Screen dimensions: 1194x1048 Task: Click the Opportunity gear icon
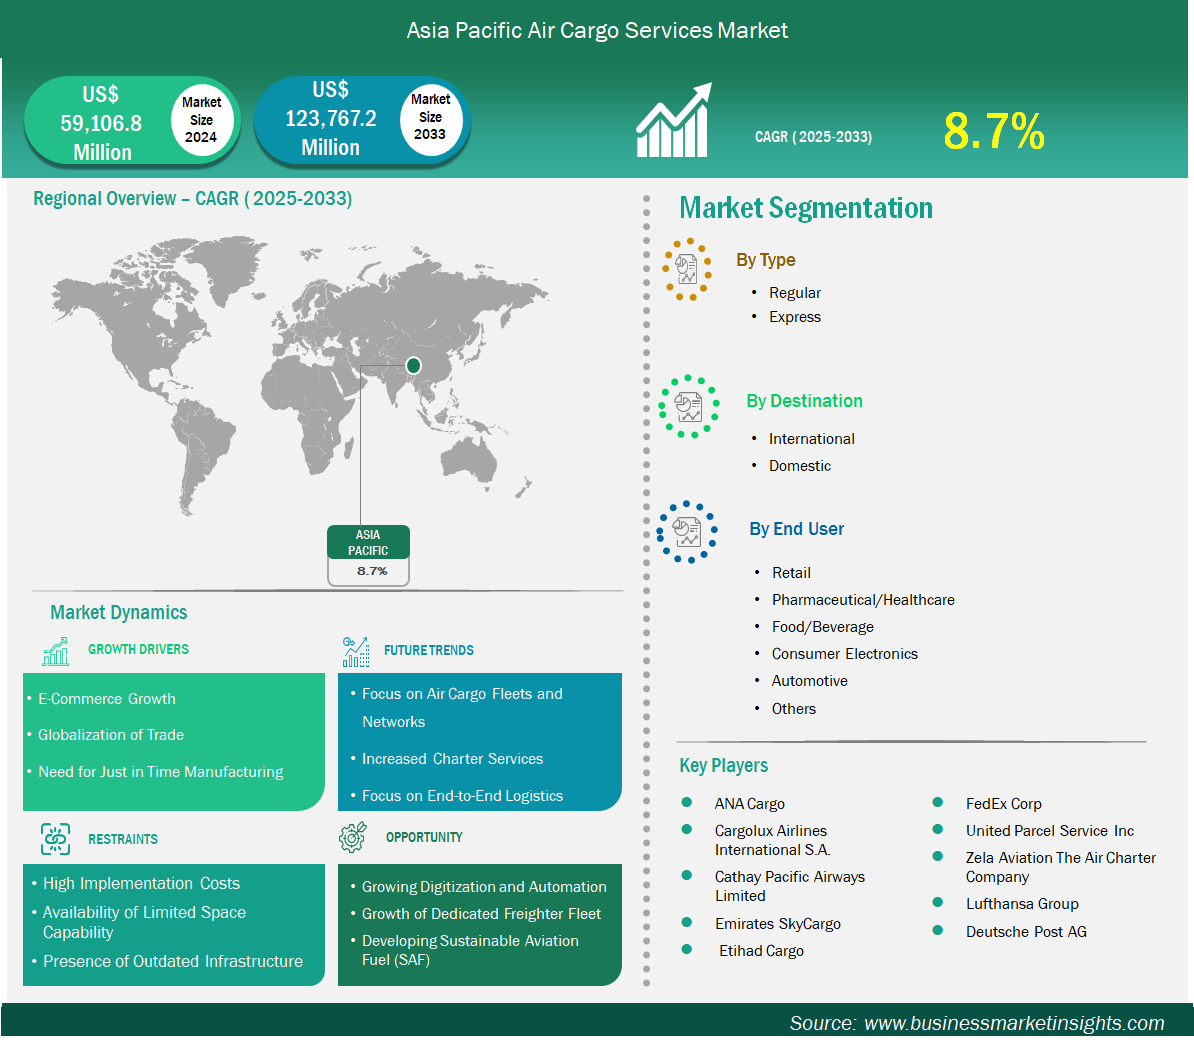(x=353, y=838)
